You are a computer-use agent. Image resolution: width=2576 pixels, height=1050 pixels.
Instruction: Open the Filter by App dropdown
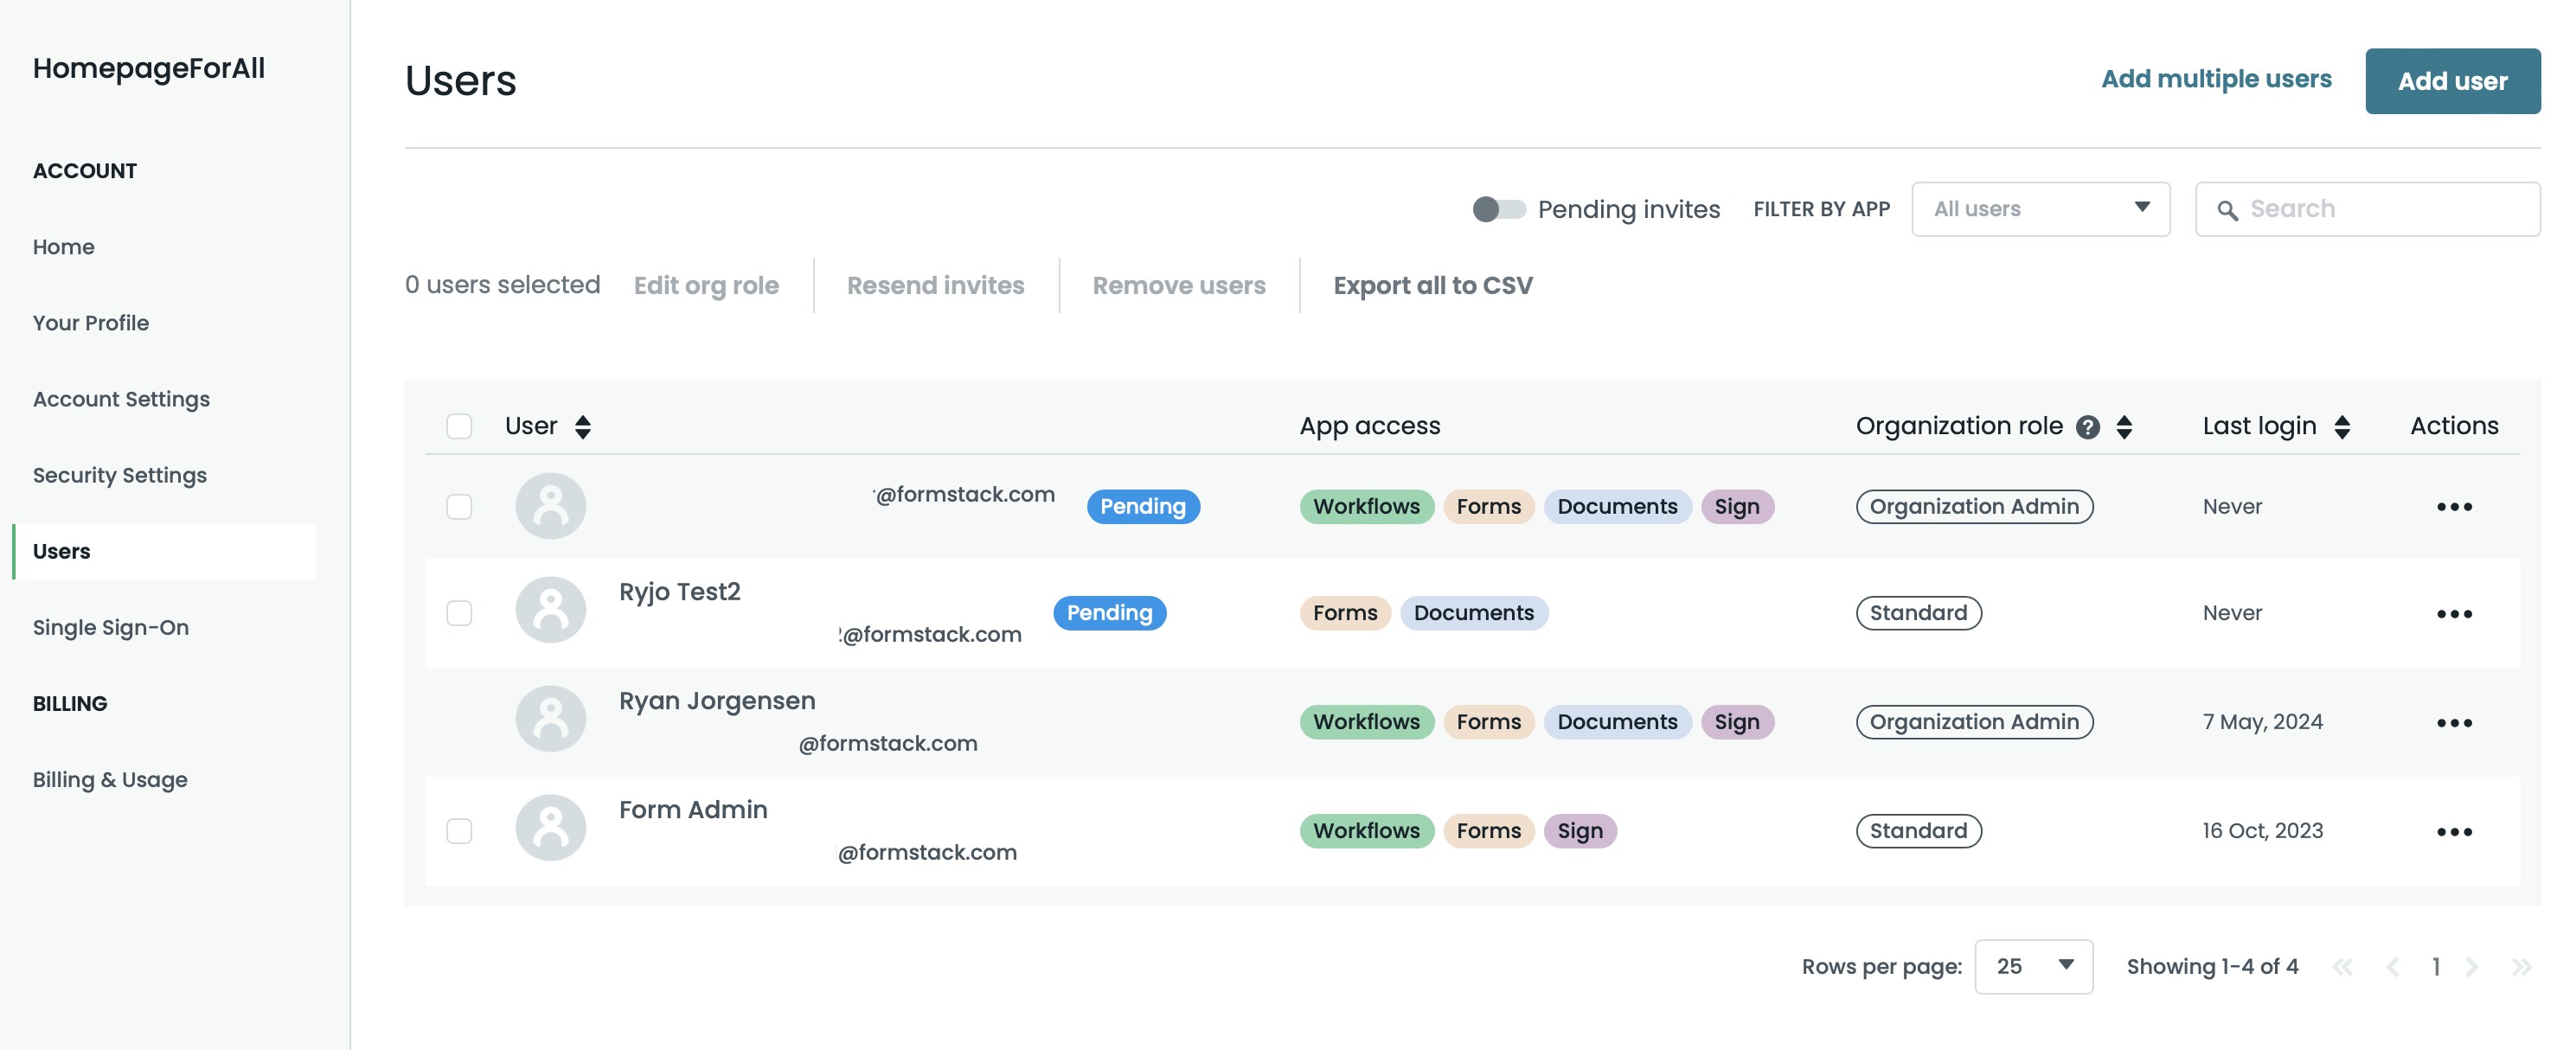[x=2040, y=209]
